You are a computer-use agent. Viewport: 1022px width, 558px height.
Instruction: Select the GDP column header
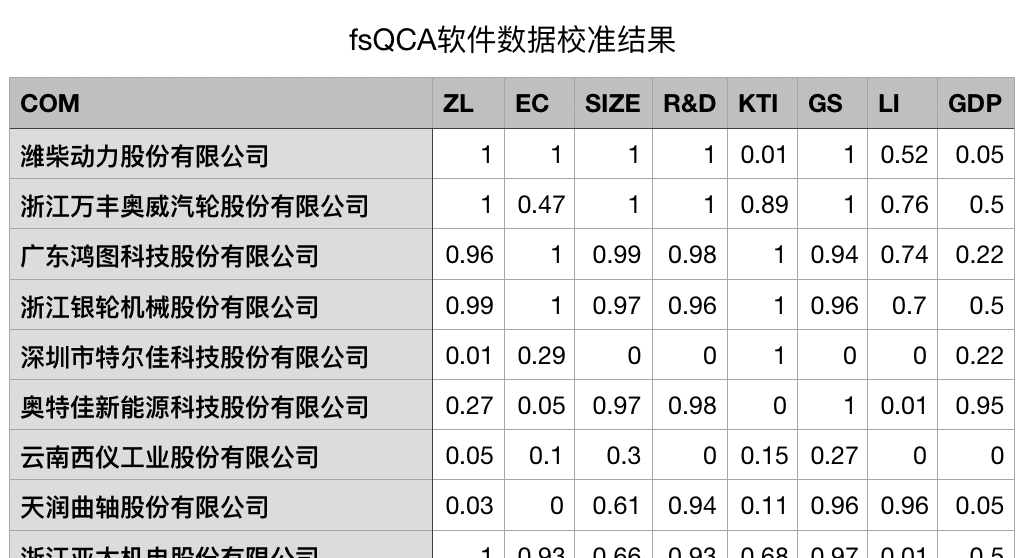(974, 104)
